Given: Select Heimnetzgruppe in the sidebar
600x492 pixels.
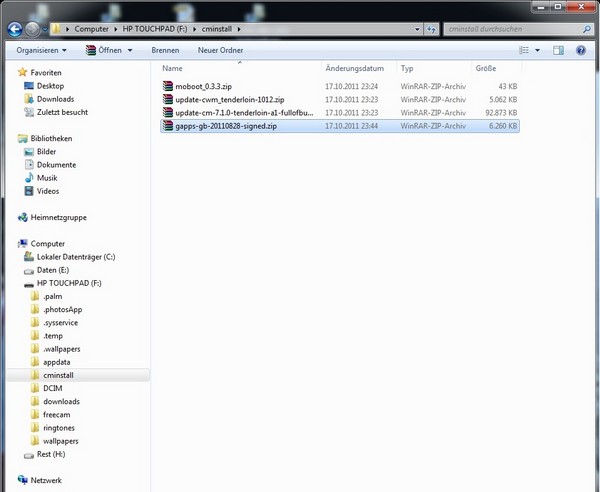Looking at the screenshot, I should pyautogui.click(x=59, y=218).
